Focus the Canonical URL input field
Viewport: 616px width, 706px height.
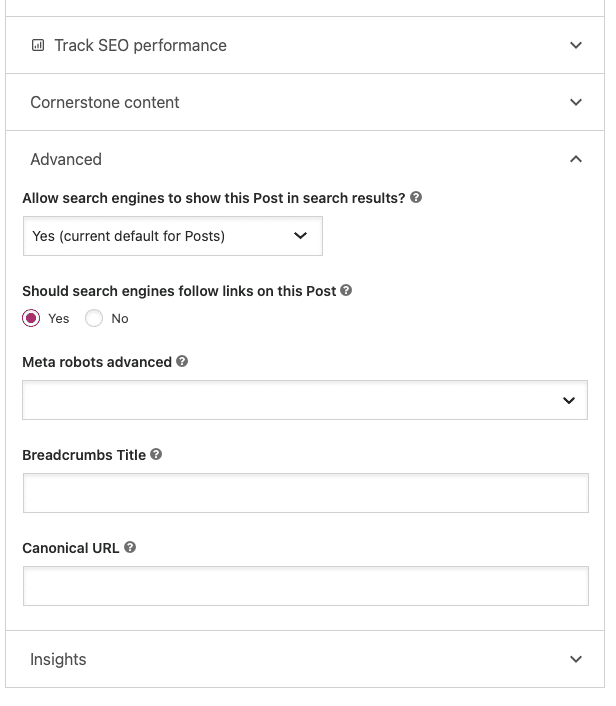(x=306, y=586)
